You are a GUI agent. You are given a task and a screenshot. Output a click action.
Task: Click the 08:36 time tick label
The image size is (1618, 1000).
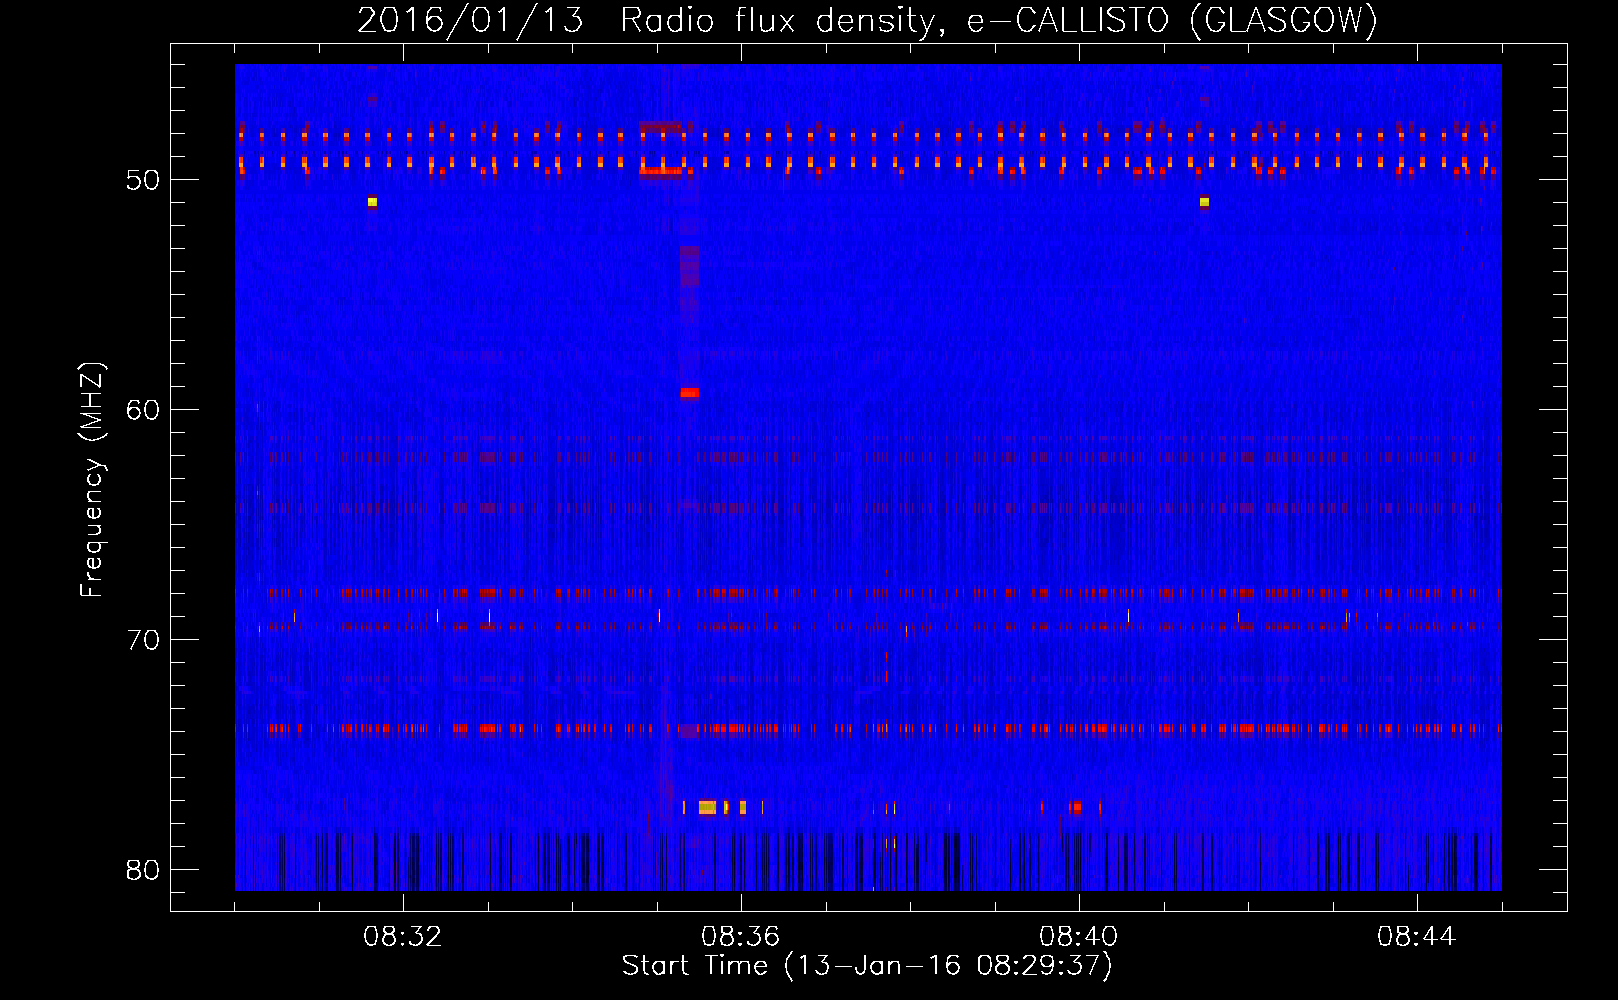(x=741, y=937)
